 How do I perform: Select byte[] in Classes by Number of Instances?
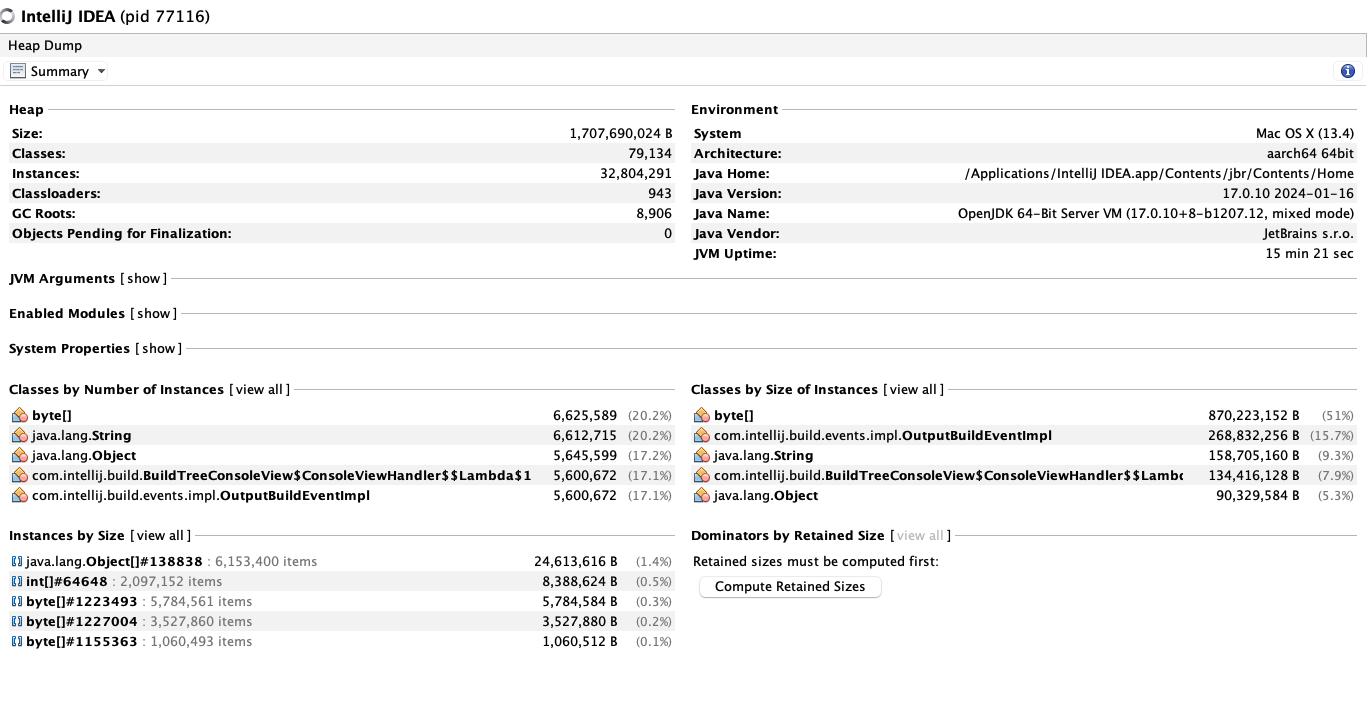[52, 416]
